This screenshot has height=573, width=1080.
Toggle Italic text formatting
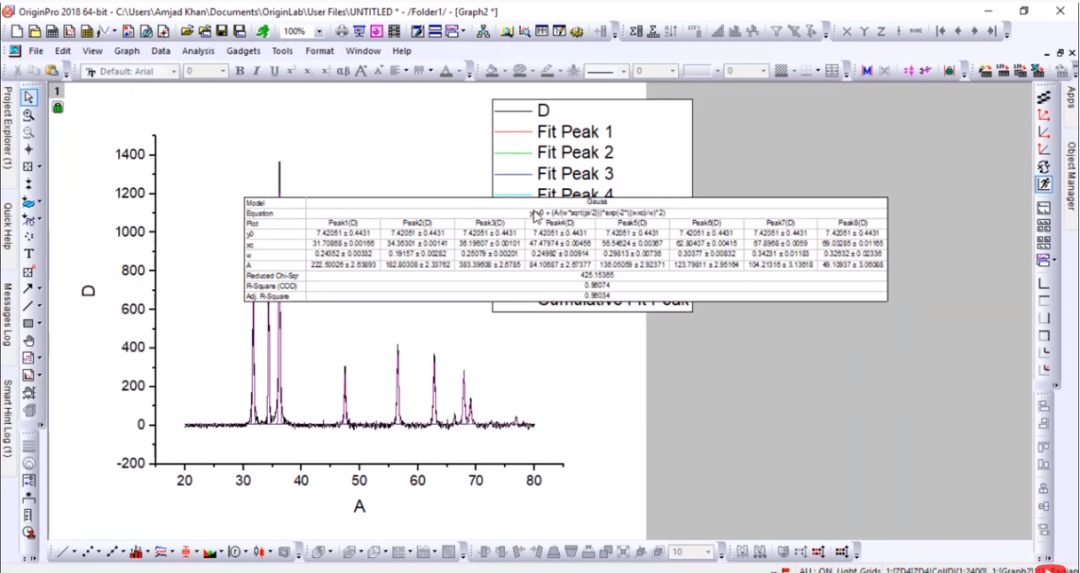[257, 71]
